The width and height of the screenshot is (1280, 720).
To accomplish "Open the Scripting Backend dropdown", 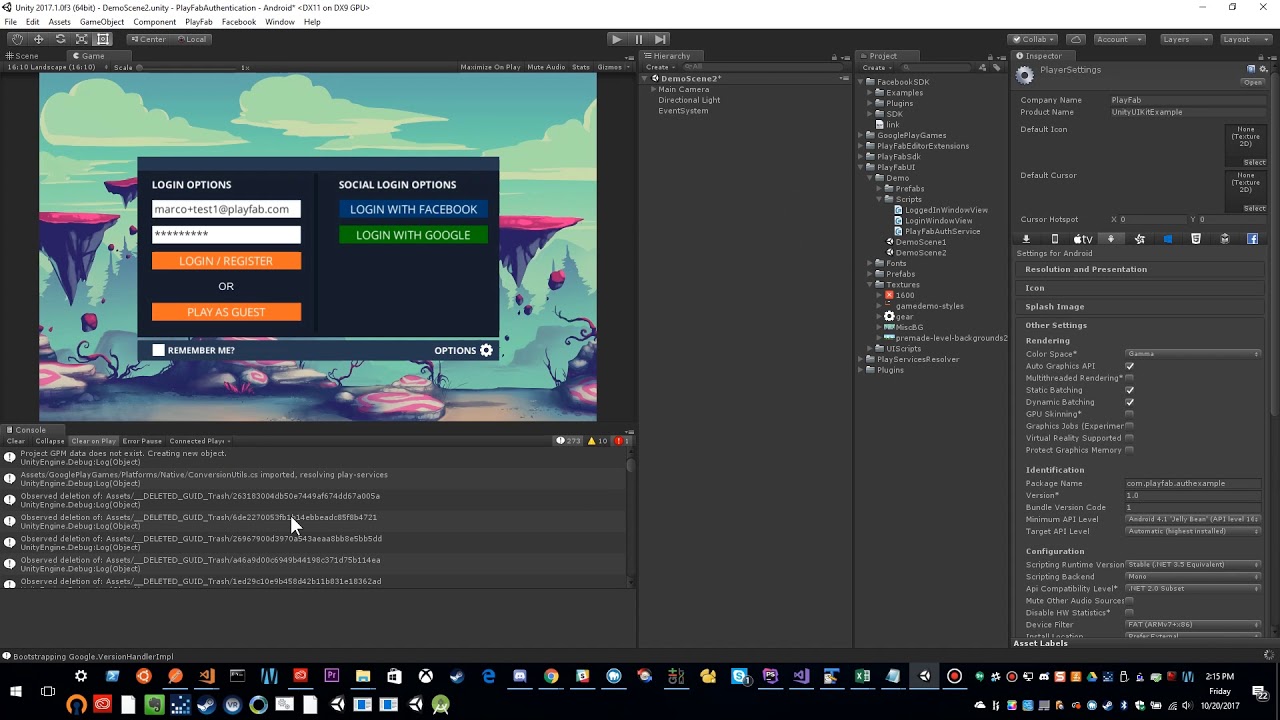I will [x=1193, y=576].
